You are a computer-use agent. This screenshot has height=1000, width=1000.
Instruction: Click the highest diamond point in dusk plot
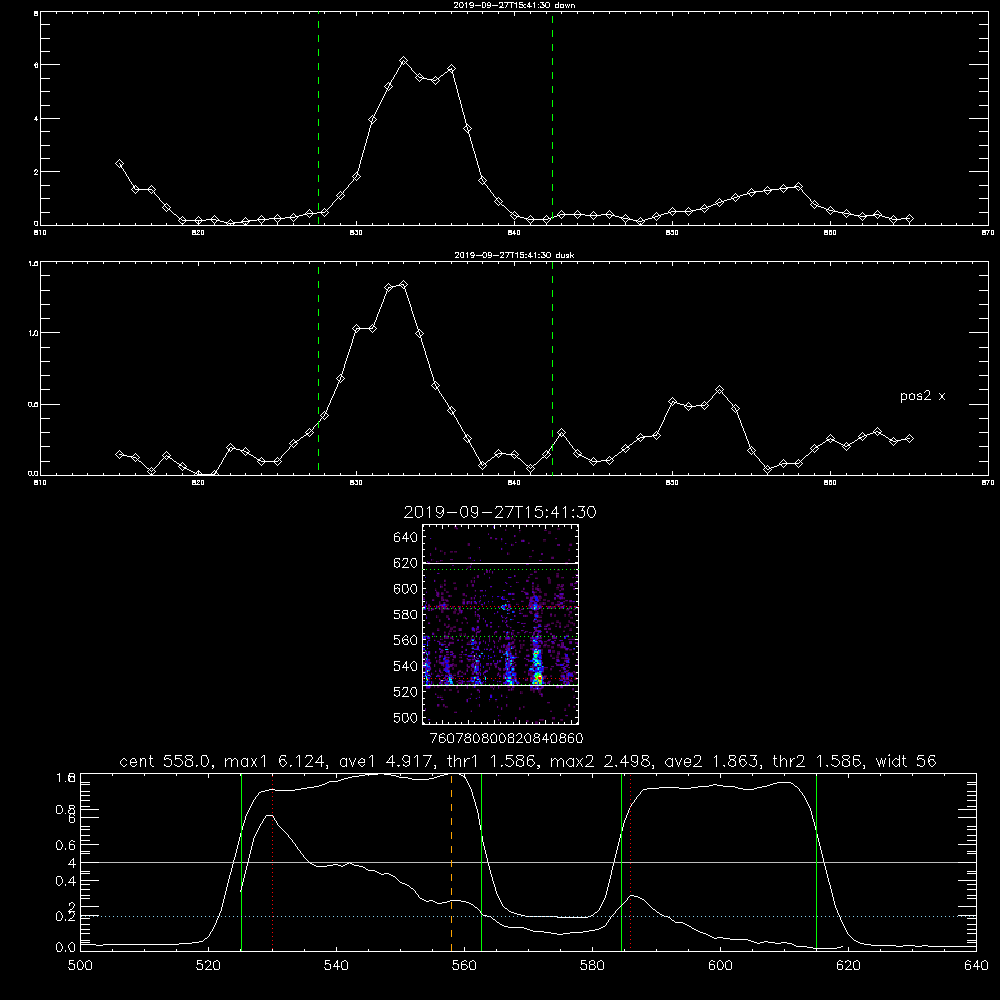(x=403, y=284)
